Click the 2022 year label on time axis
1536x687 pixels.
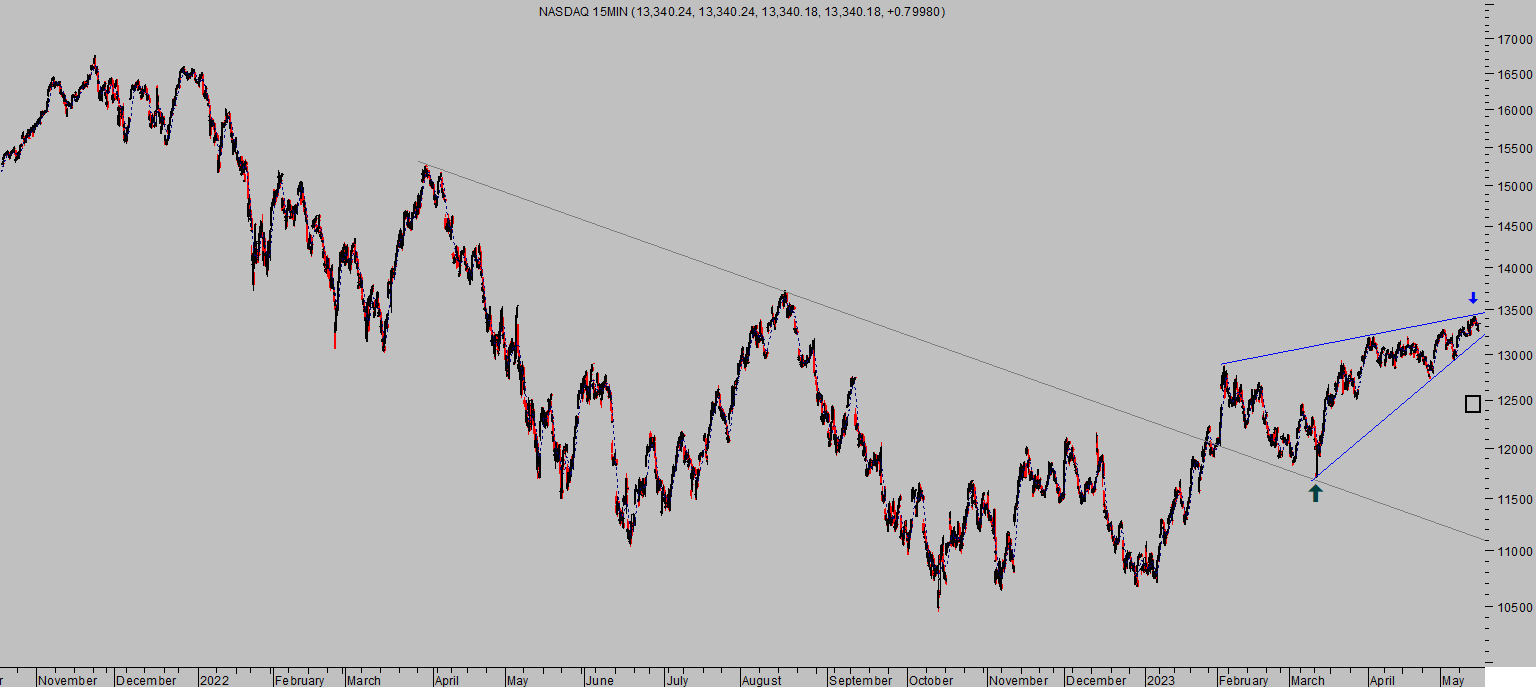click(x=214, y=680)
